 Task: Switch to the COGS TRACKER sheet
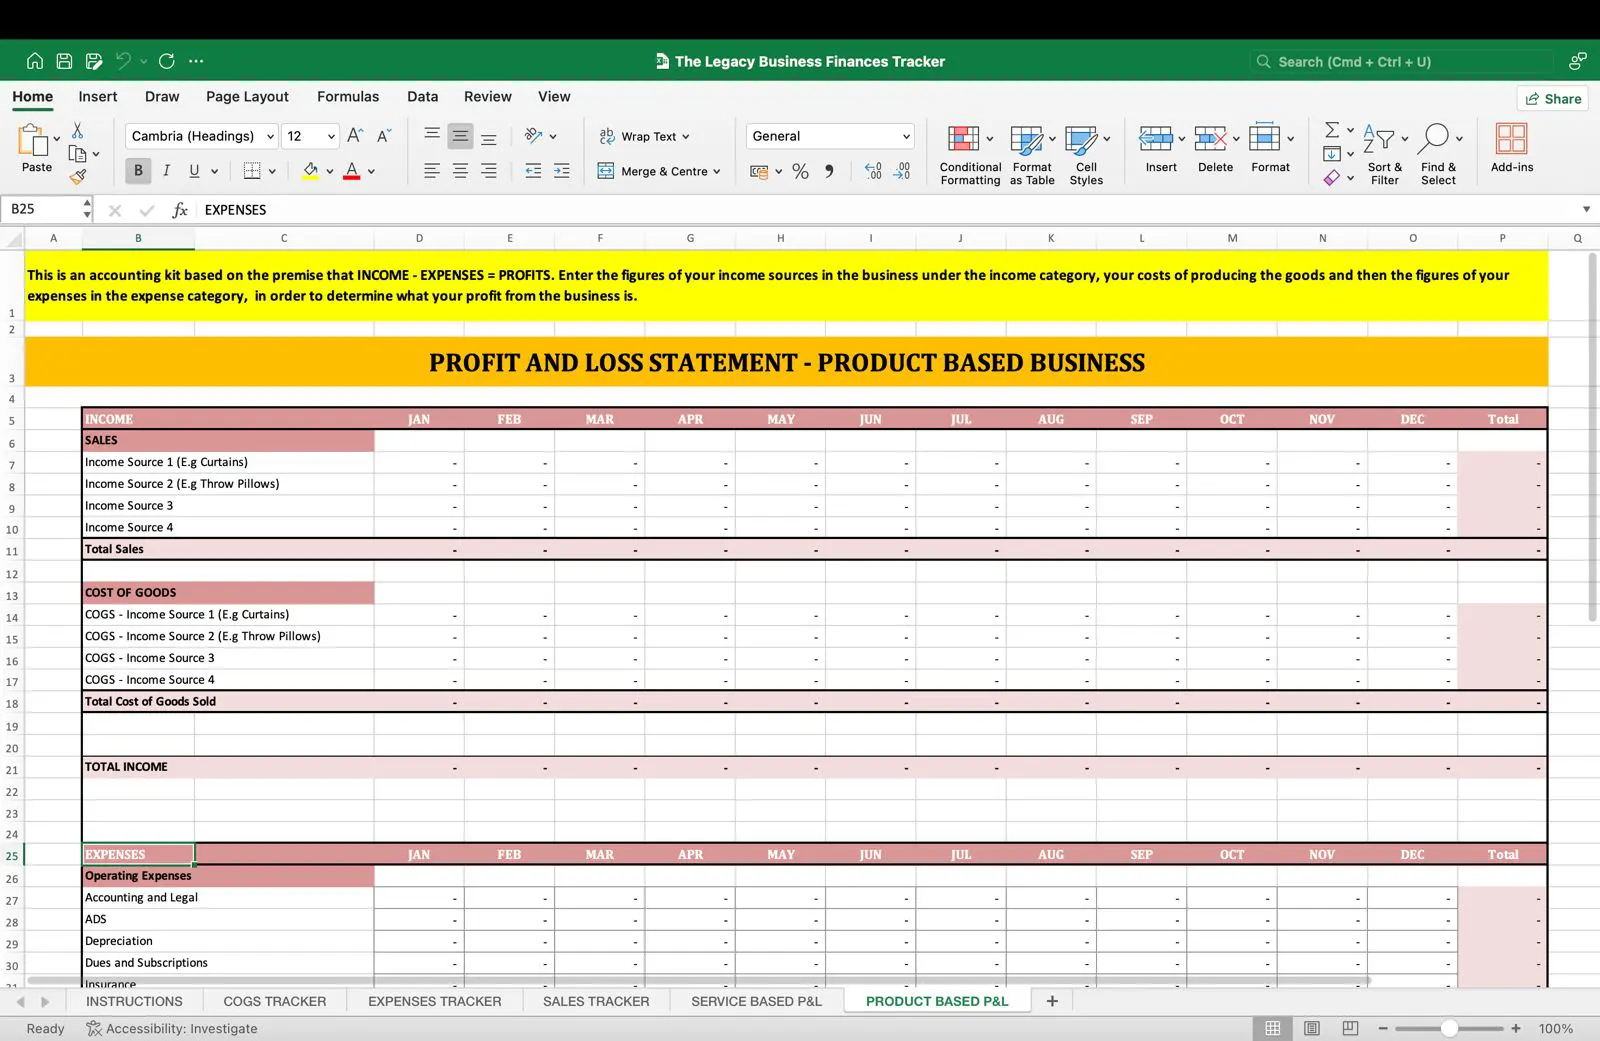pyautogui.click(x=275, y=1001)
